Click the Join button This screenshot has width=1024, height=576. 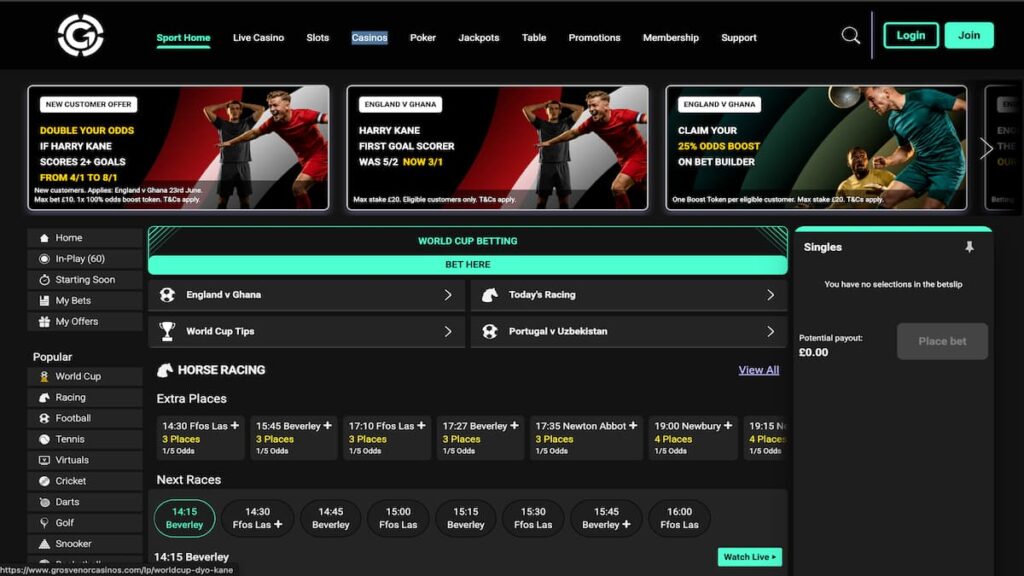pyautogui.click(x=969, y=35)
